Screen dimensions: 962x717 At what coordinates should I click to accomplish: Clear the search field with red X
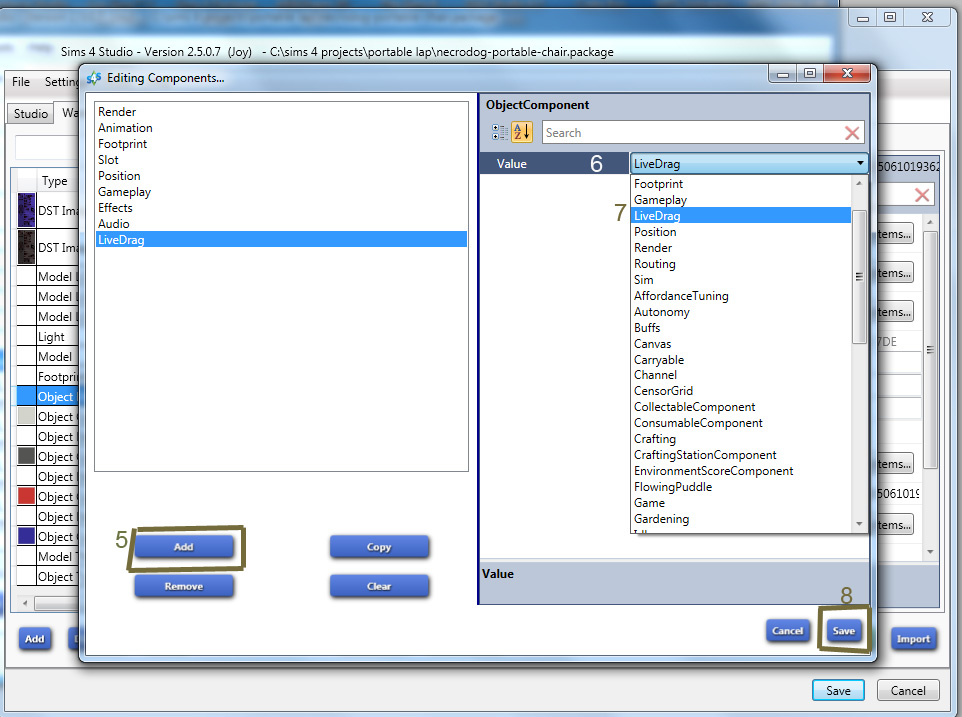click(x=852, y=133)
